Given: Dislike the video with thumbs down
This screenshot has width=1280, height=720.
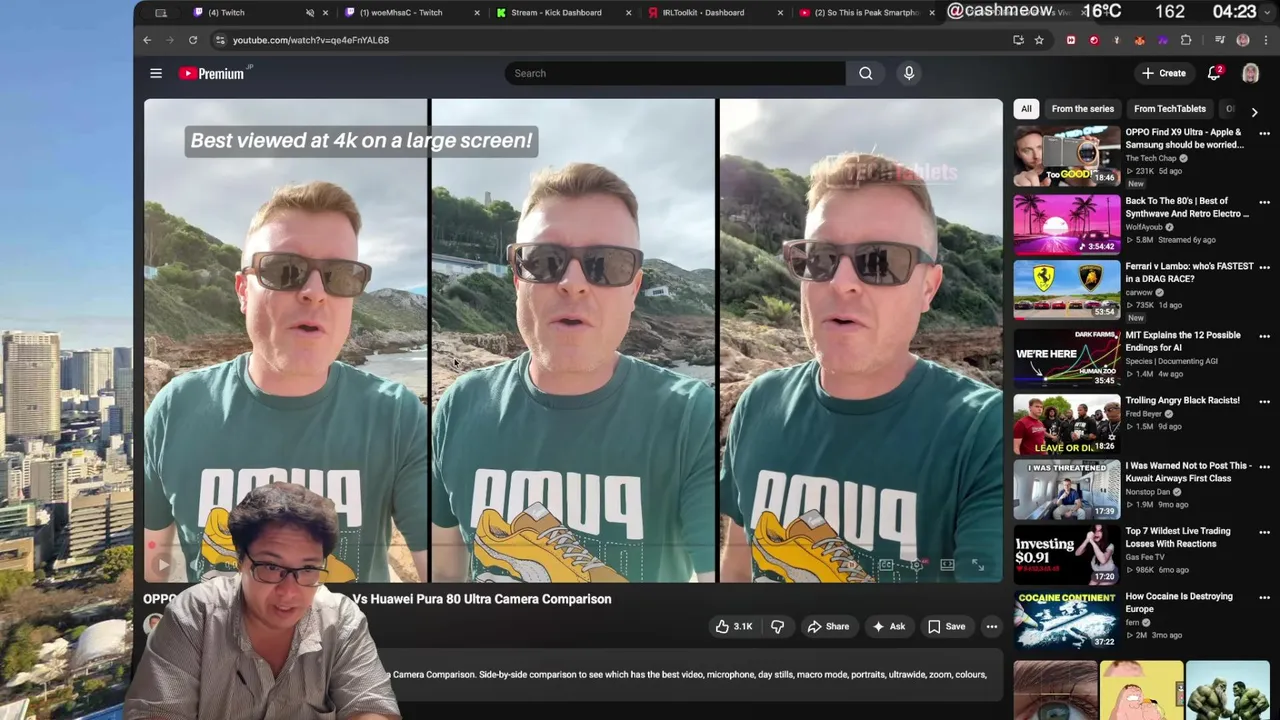Looking at the screenshot, I should tap(777, 627).
